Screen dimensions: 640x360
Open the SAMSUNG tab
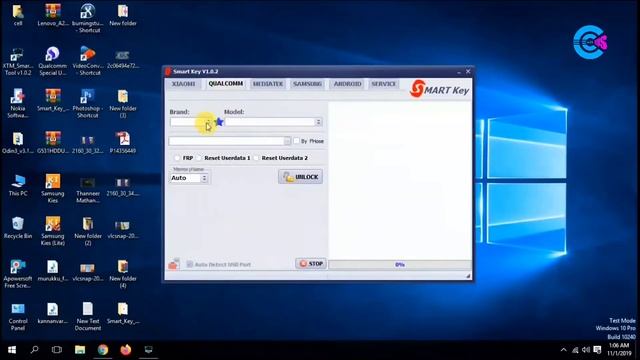click(307, 84)
